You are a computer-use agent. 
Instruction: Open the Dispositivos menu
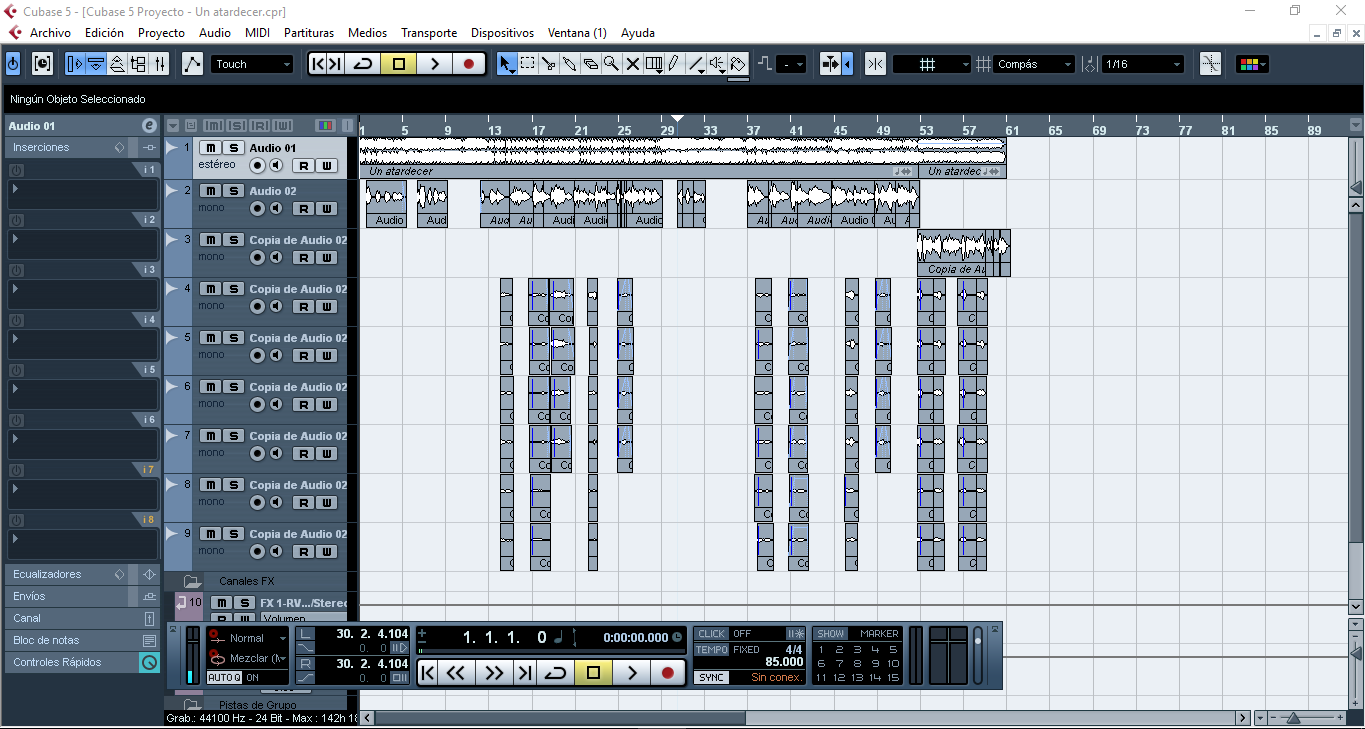pos(502,33)
